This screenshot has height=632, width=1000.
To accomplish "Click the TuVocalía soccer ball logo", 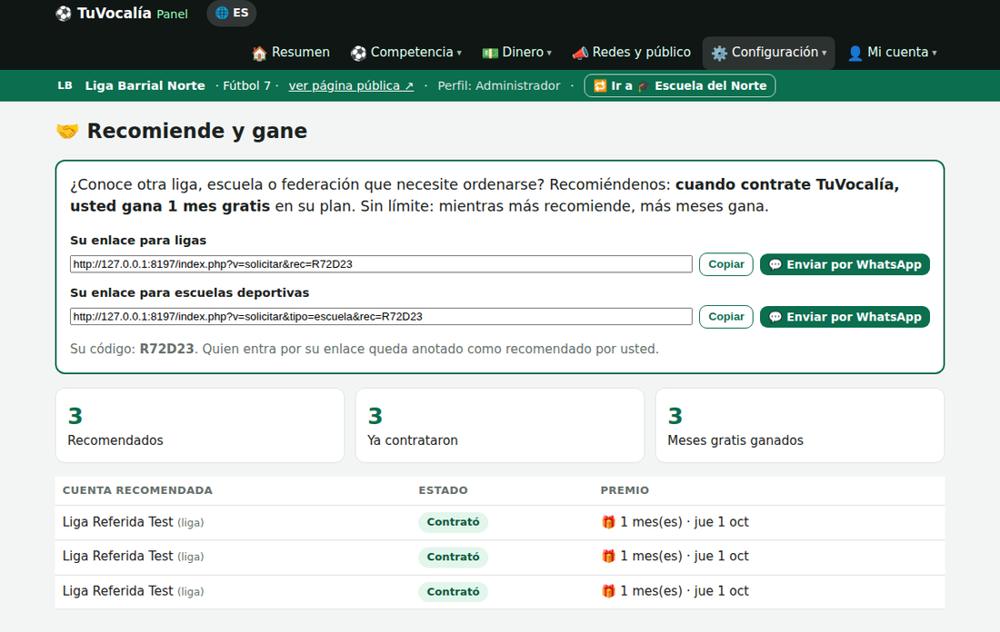I will pyautogui.click(x=63, y=13).
